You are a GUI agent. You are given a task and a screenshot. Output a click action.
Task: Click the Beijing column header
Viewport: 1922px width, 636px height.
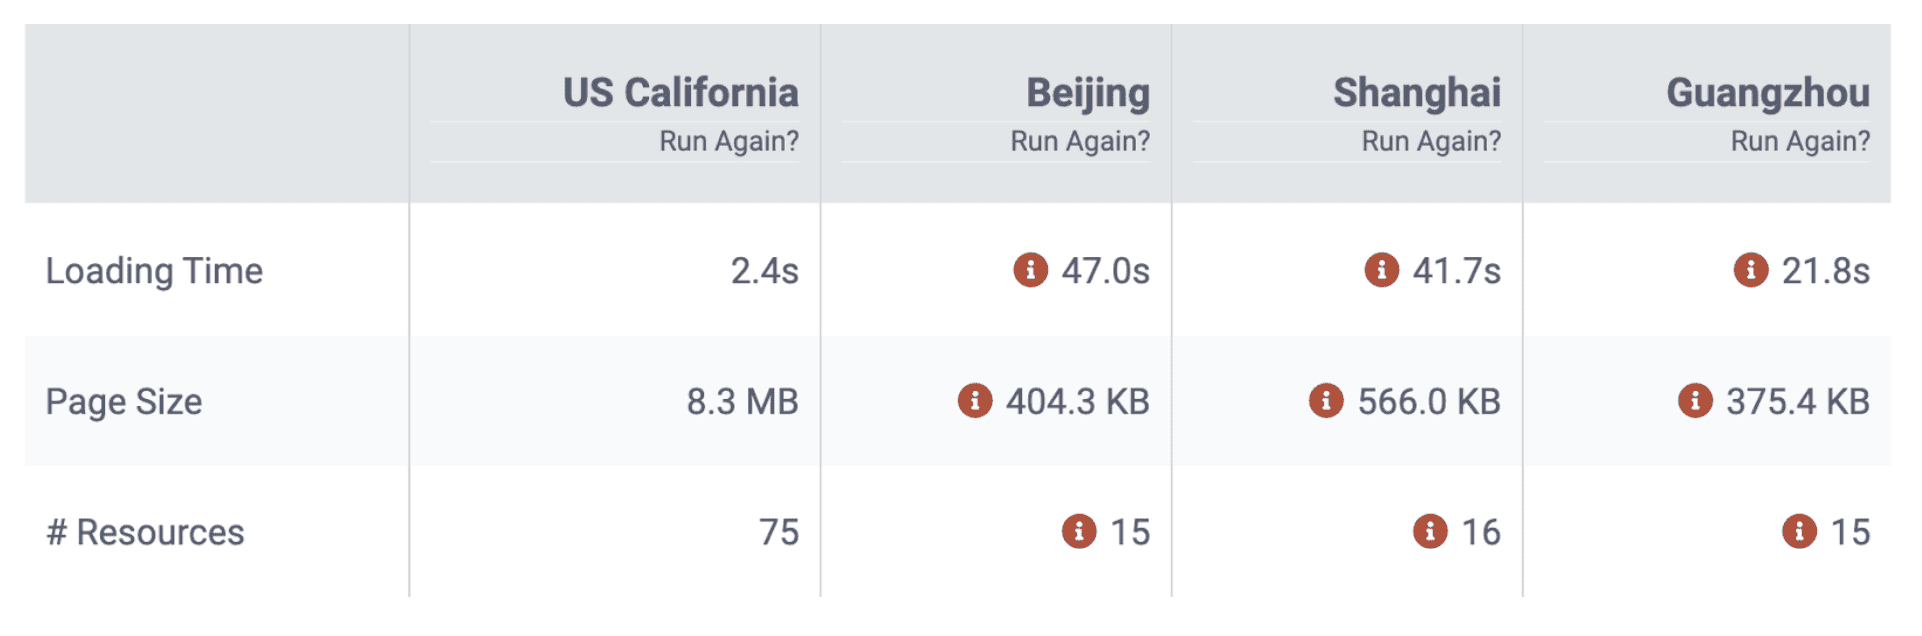1087,93
